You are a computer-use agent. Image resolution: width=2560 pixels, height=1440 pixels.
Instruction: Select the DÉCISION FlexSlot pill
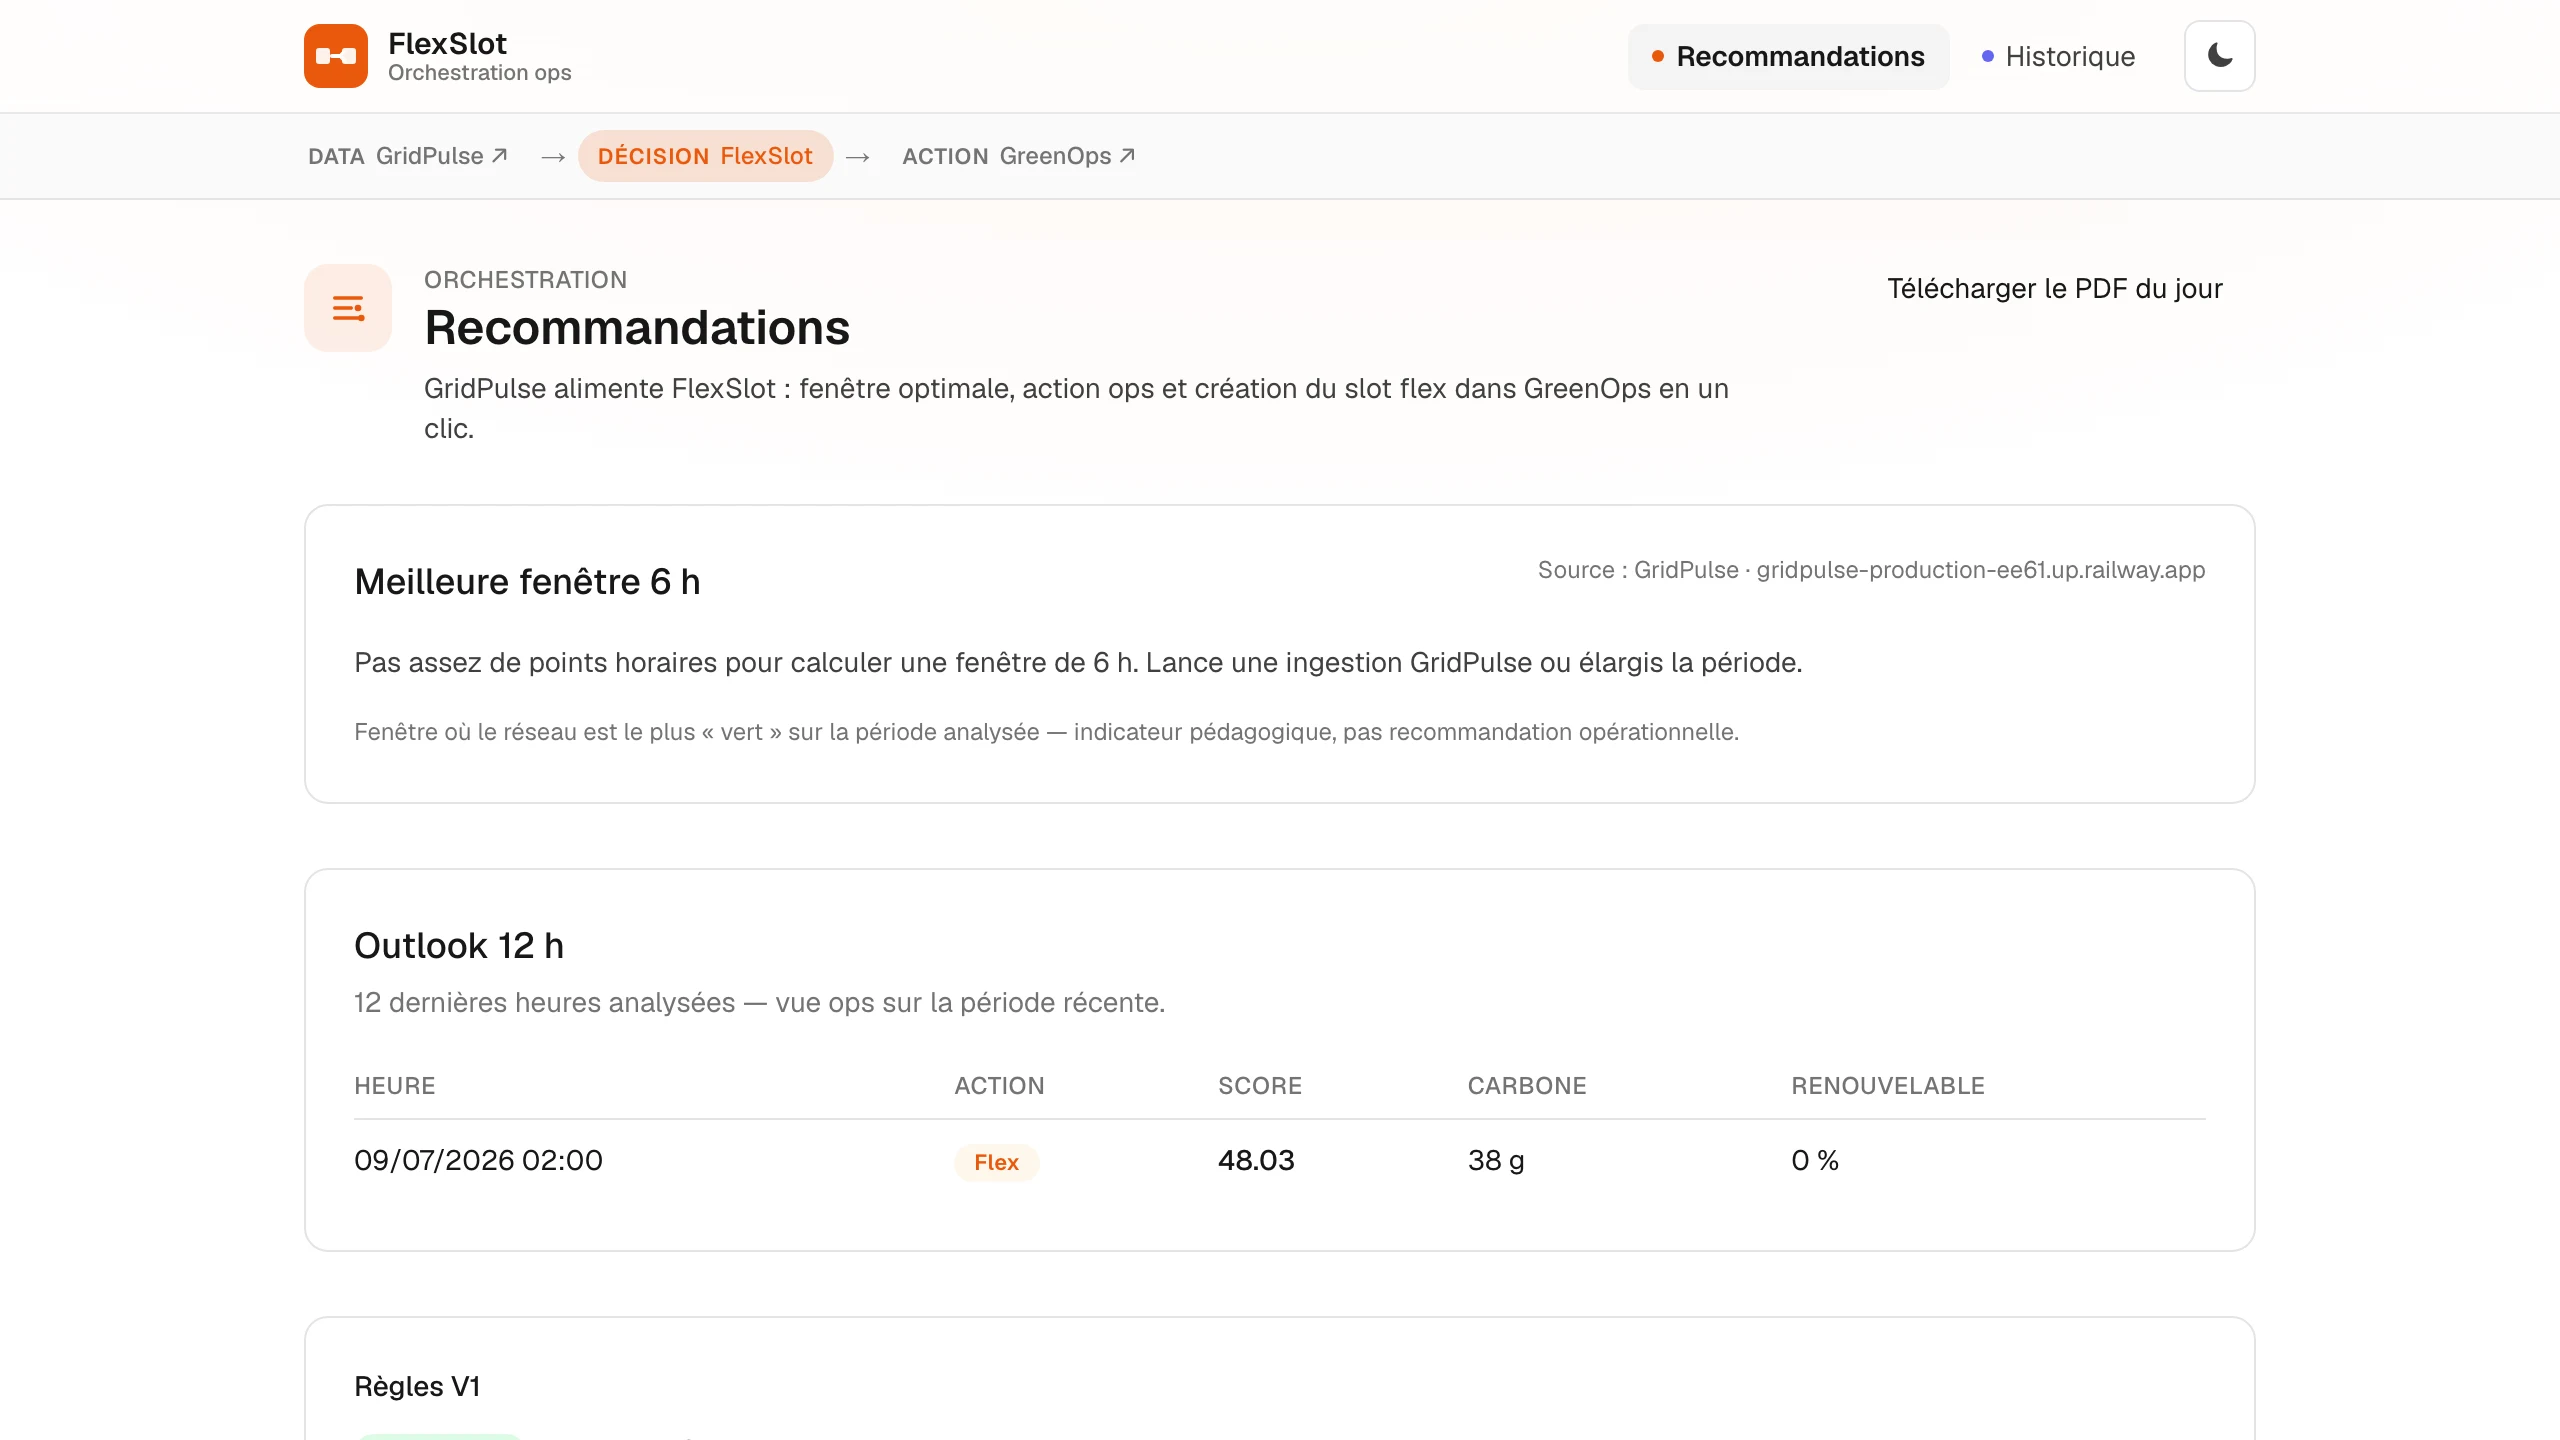point(705,156)
